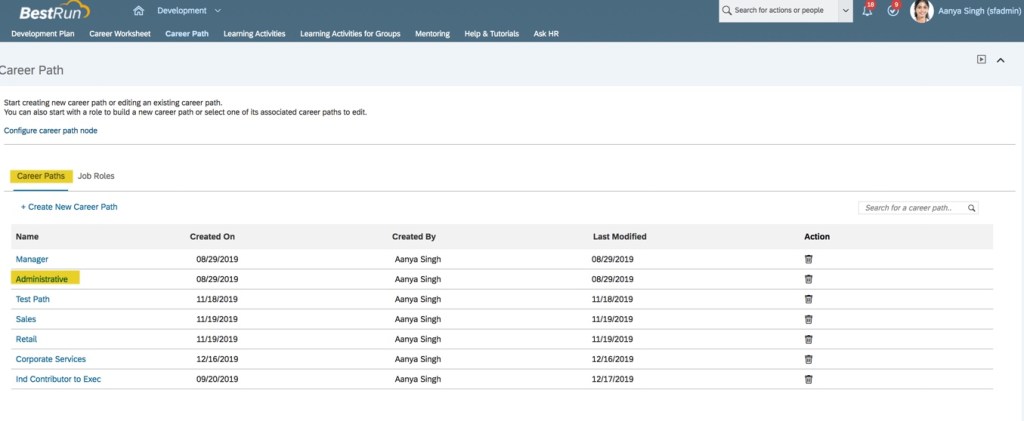Screen dimensions: 1024x421
Task: Click trash icon for Test Path
Action: [x=808, y=299]
